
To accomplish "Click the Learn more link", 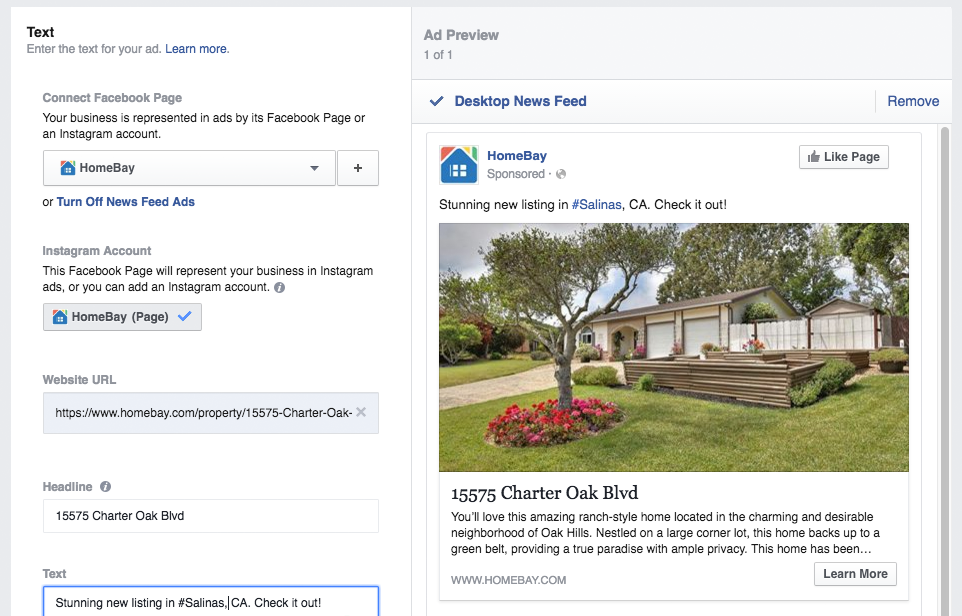I will [x=197, y=49].
